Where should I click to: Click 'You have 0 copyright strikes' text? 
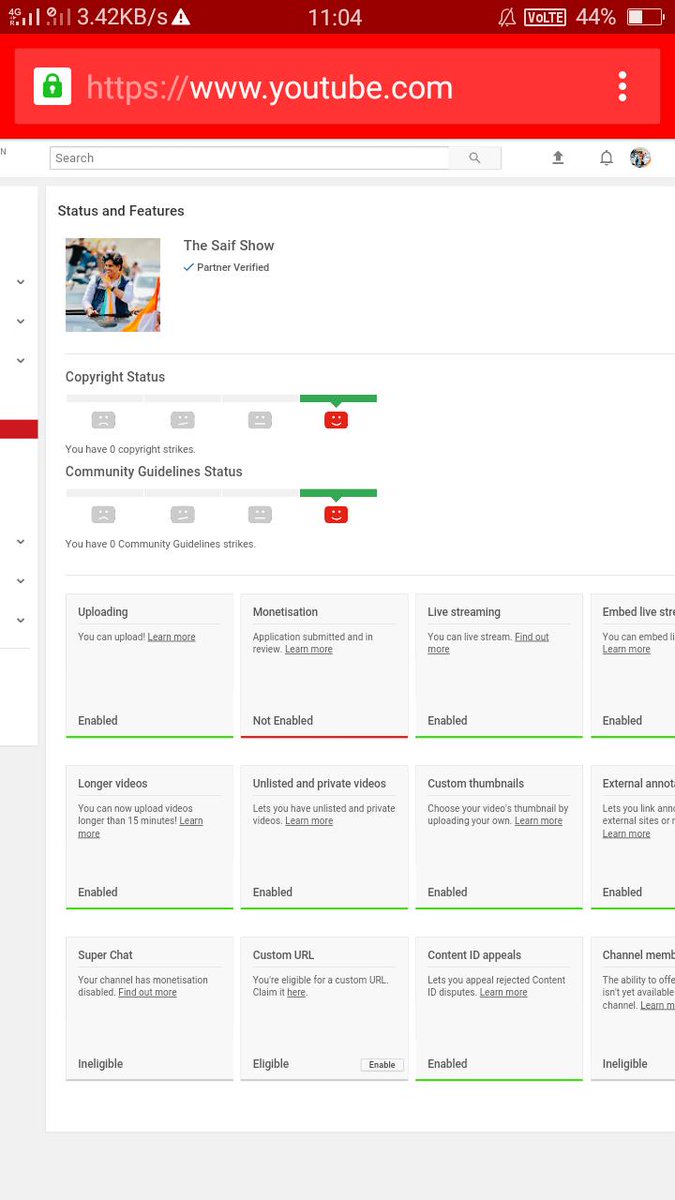click(x=130, y=449)
